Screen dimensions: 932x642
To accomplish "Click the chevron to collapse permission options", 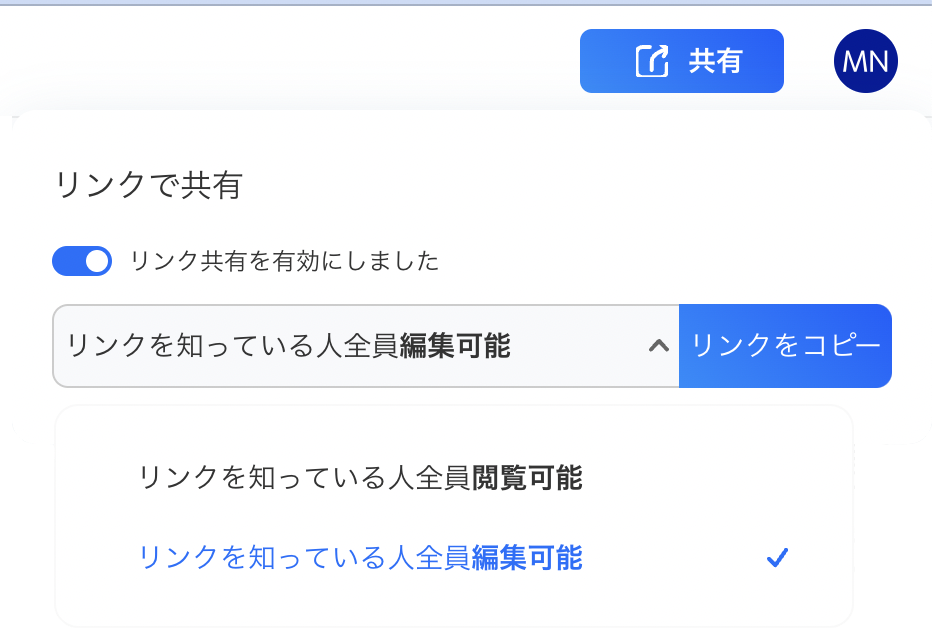I will (x=657, y=346).
